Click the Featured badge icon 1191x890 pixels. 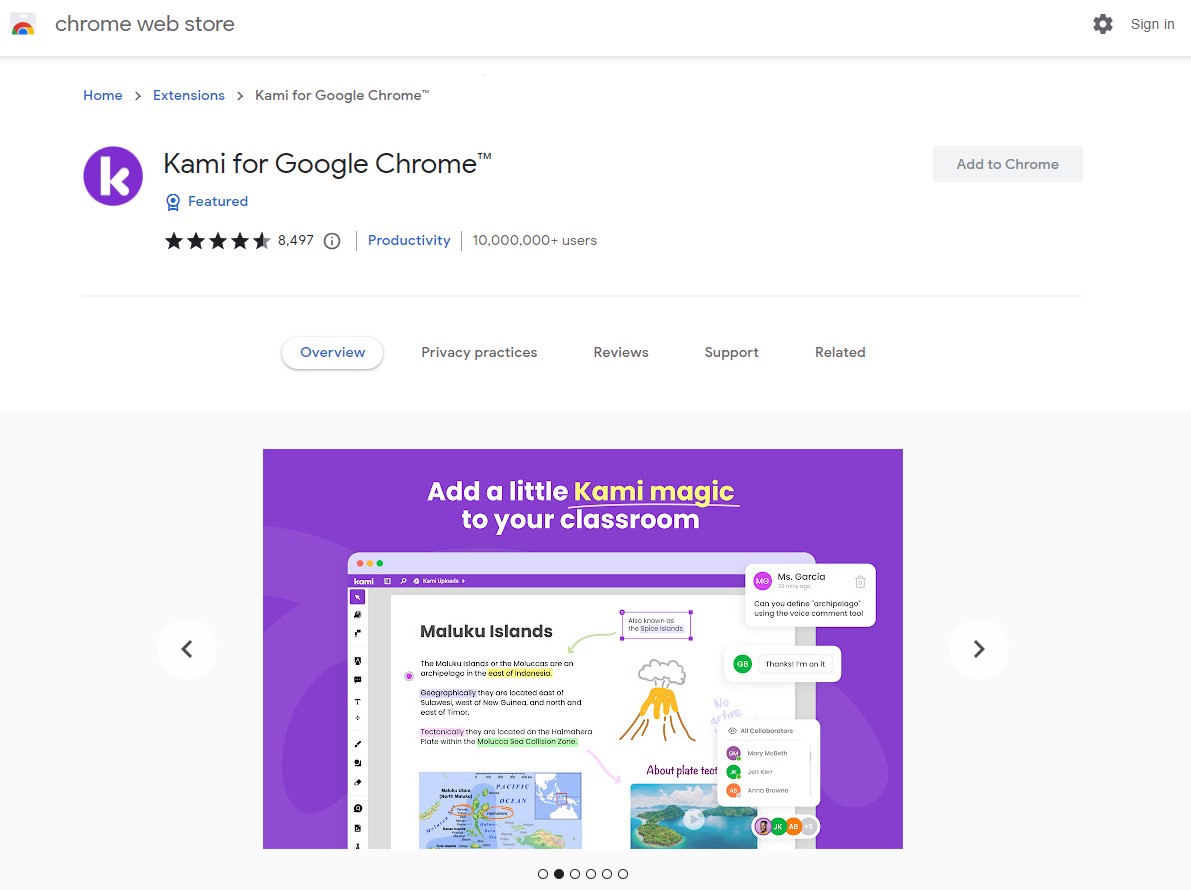(173, 202)
